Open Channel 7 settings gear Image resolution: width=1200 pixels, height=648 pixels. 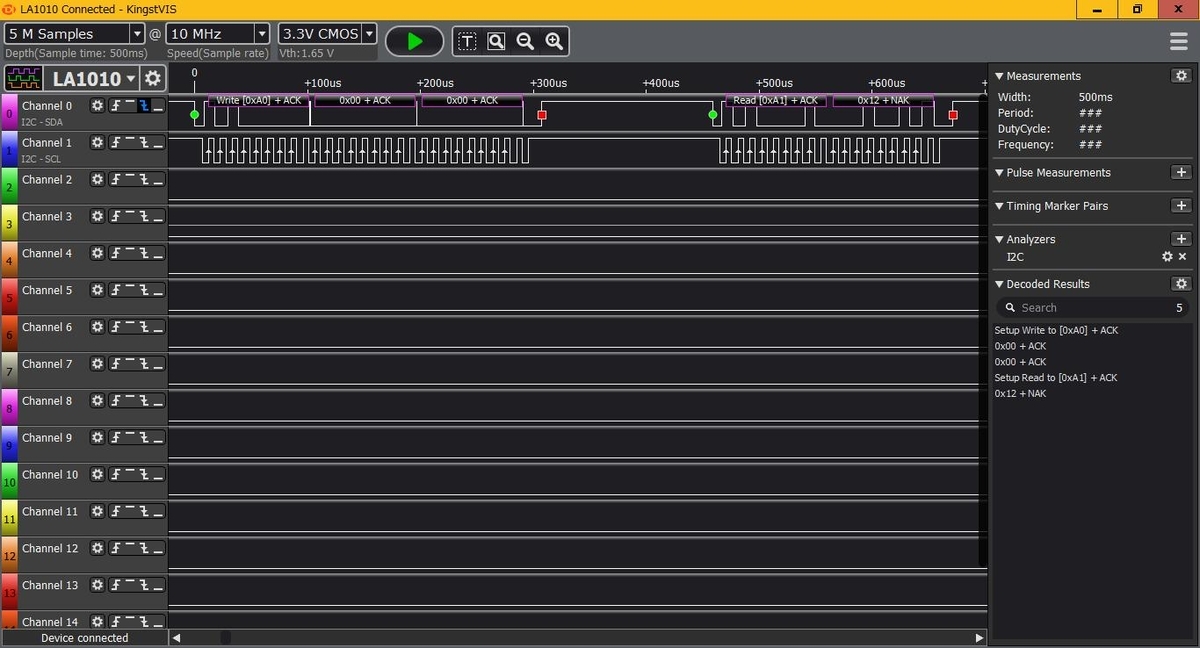click(x=97, y=364)
